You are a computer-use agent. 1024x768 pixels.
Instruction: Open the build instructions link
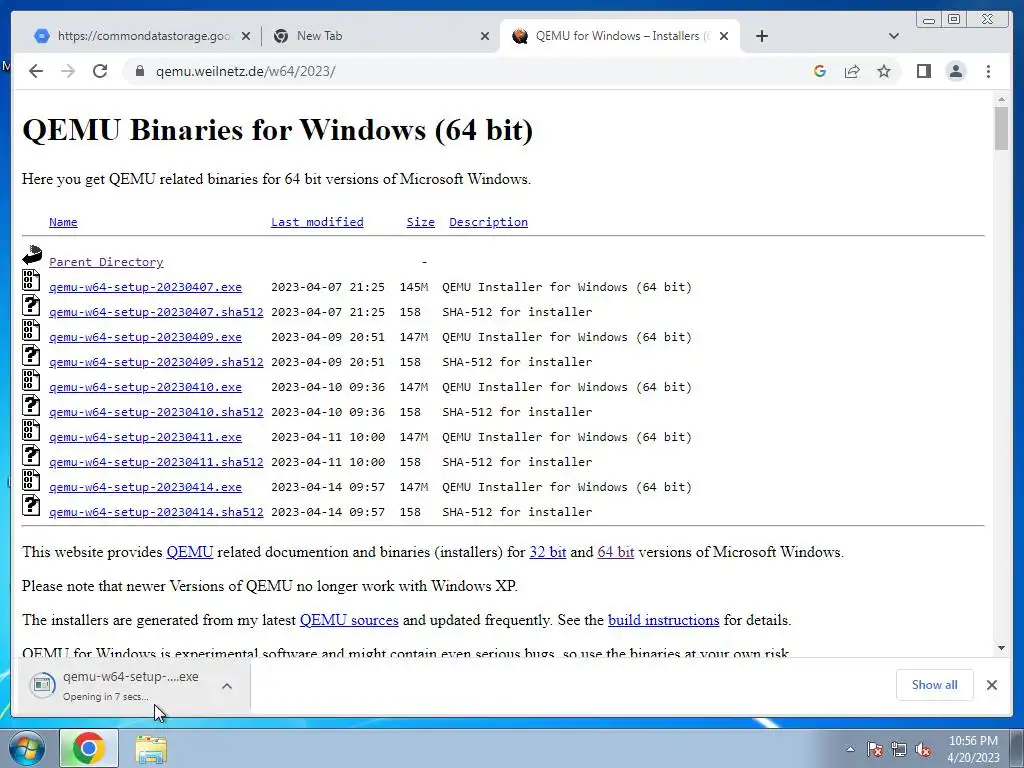[664, 620]
